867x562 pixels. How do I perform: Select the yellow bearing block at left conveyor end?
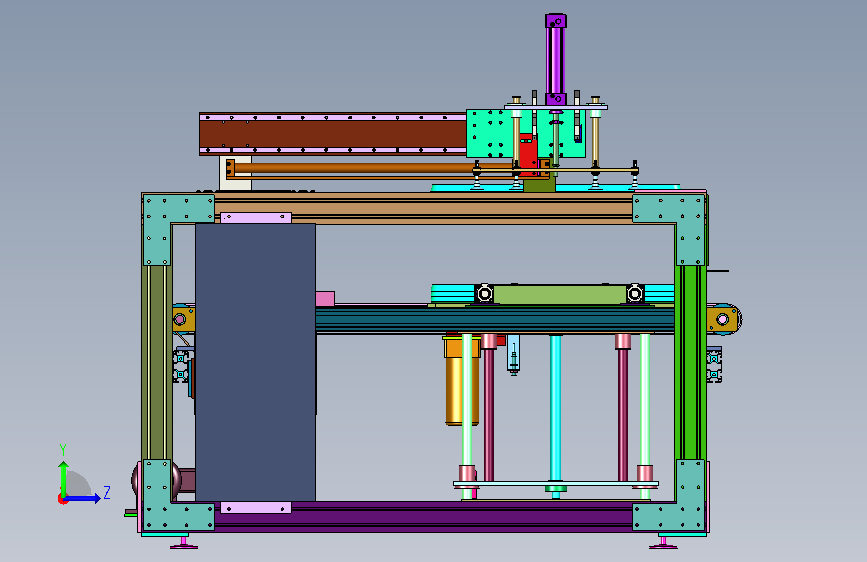[x=183, y=319]
